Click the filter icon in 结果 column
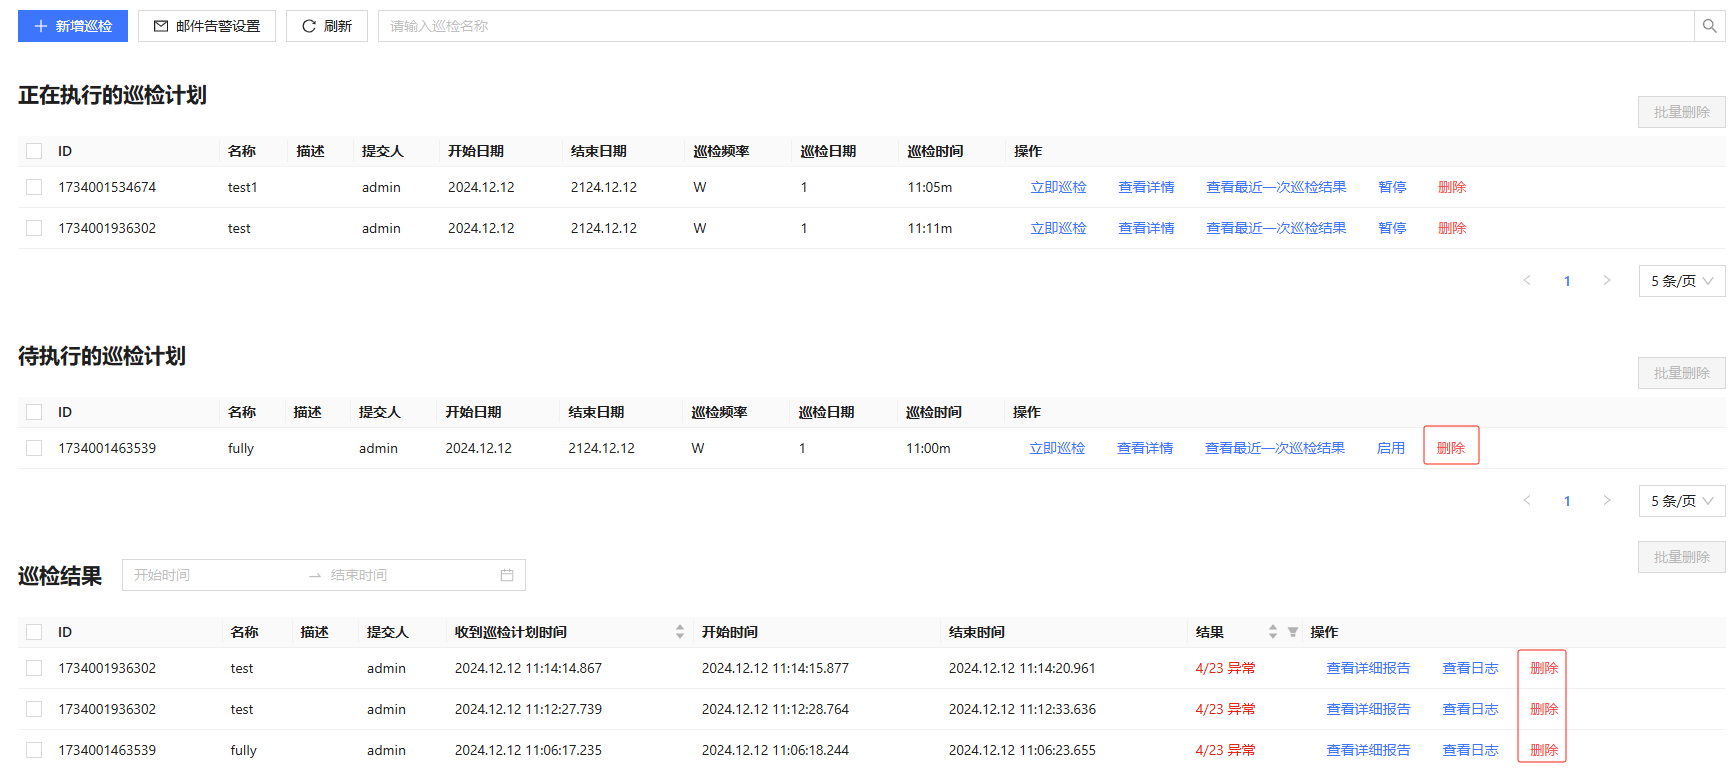The height and width of the screenshot is (768, 1736). point(1293,632)
